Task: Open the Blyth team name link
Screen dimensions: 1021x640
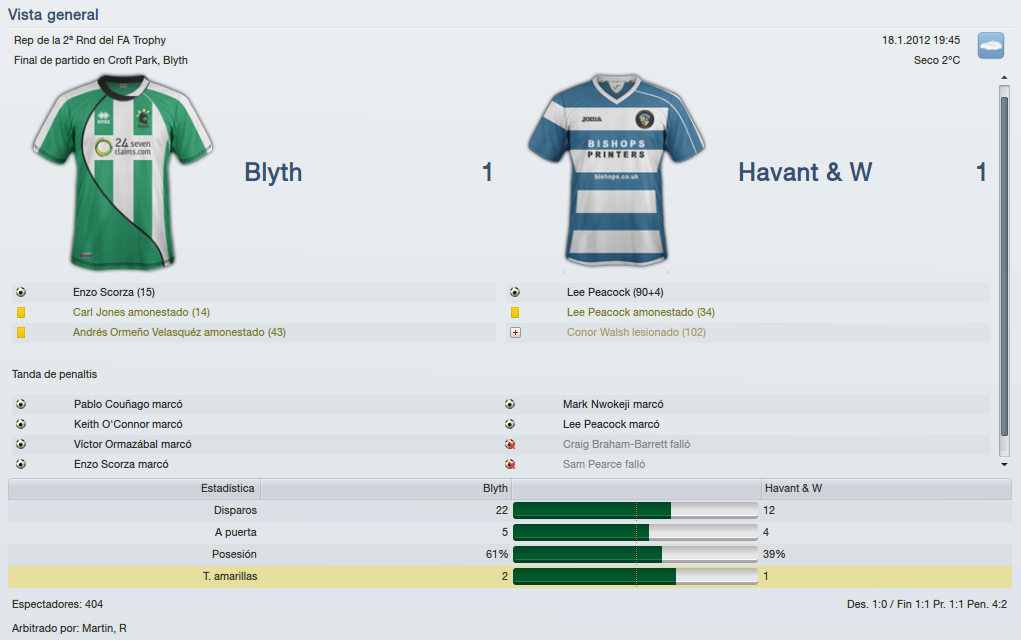Action: (273, 173)
